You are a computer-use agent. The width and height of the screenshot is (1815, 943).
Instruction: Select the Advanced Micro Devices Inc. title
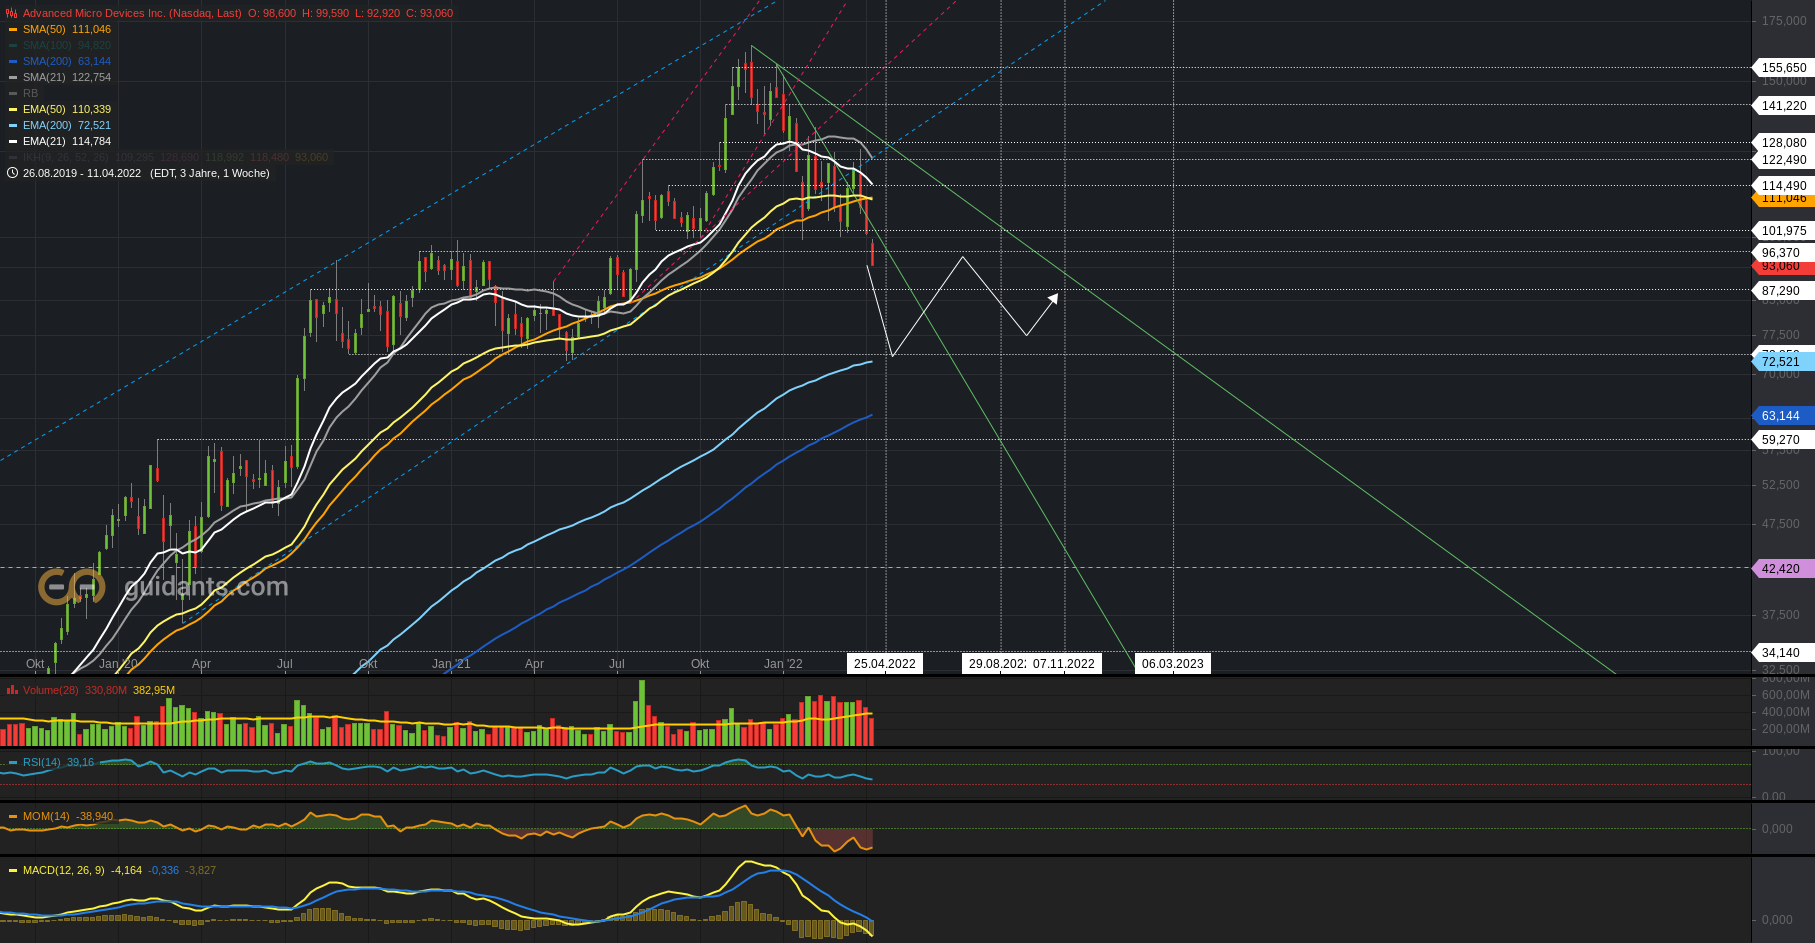(132, 13)
